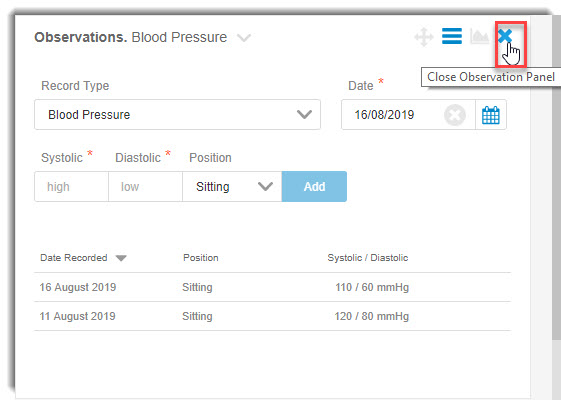Focus the Systolic high input field
This screenshot has height=400, width=561.
pyautogui.click(x=72, y=186)
